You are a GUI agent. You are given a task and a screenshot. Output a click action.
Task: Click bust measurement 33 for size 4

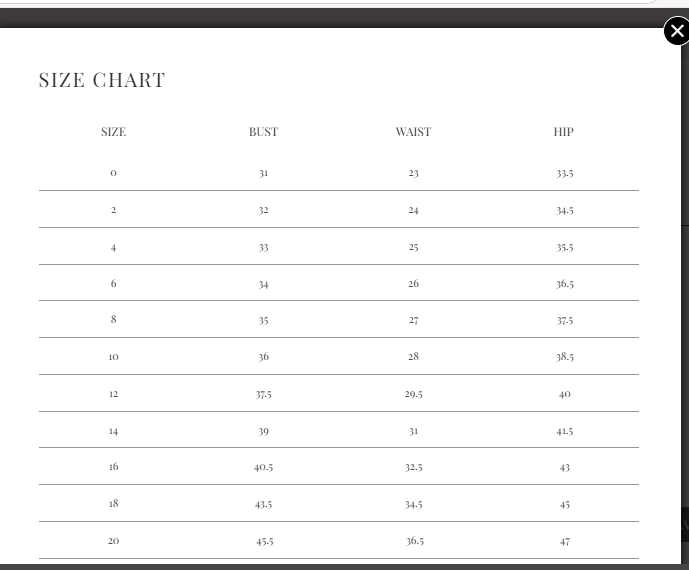coord(263,247)
